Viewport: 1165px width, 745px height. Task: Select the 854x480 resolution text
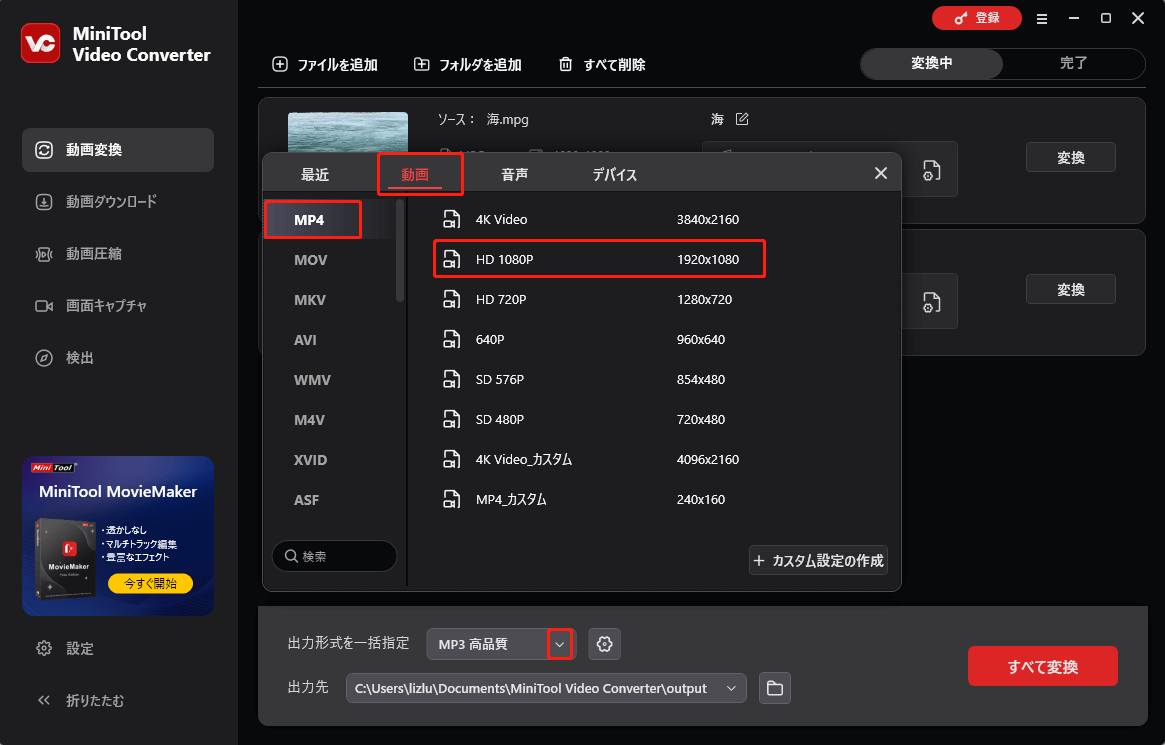pos(701,380)
